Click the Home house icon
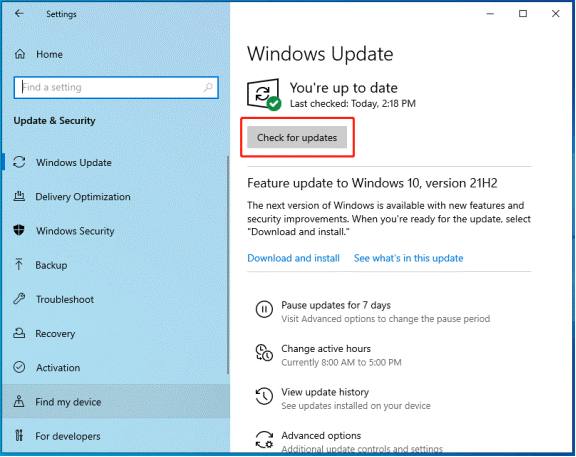The image size is (576, 457). point(20,54)
